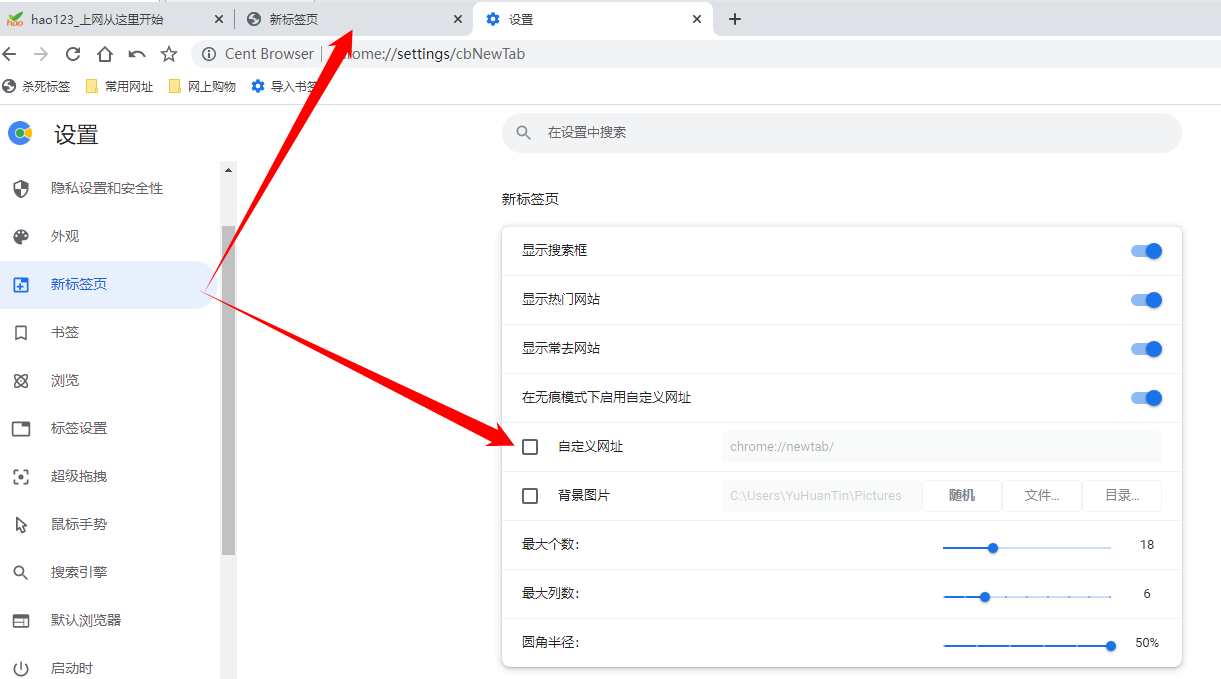Open Privacy and Security shield icon

click(x=21, y=188)
